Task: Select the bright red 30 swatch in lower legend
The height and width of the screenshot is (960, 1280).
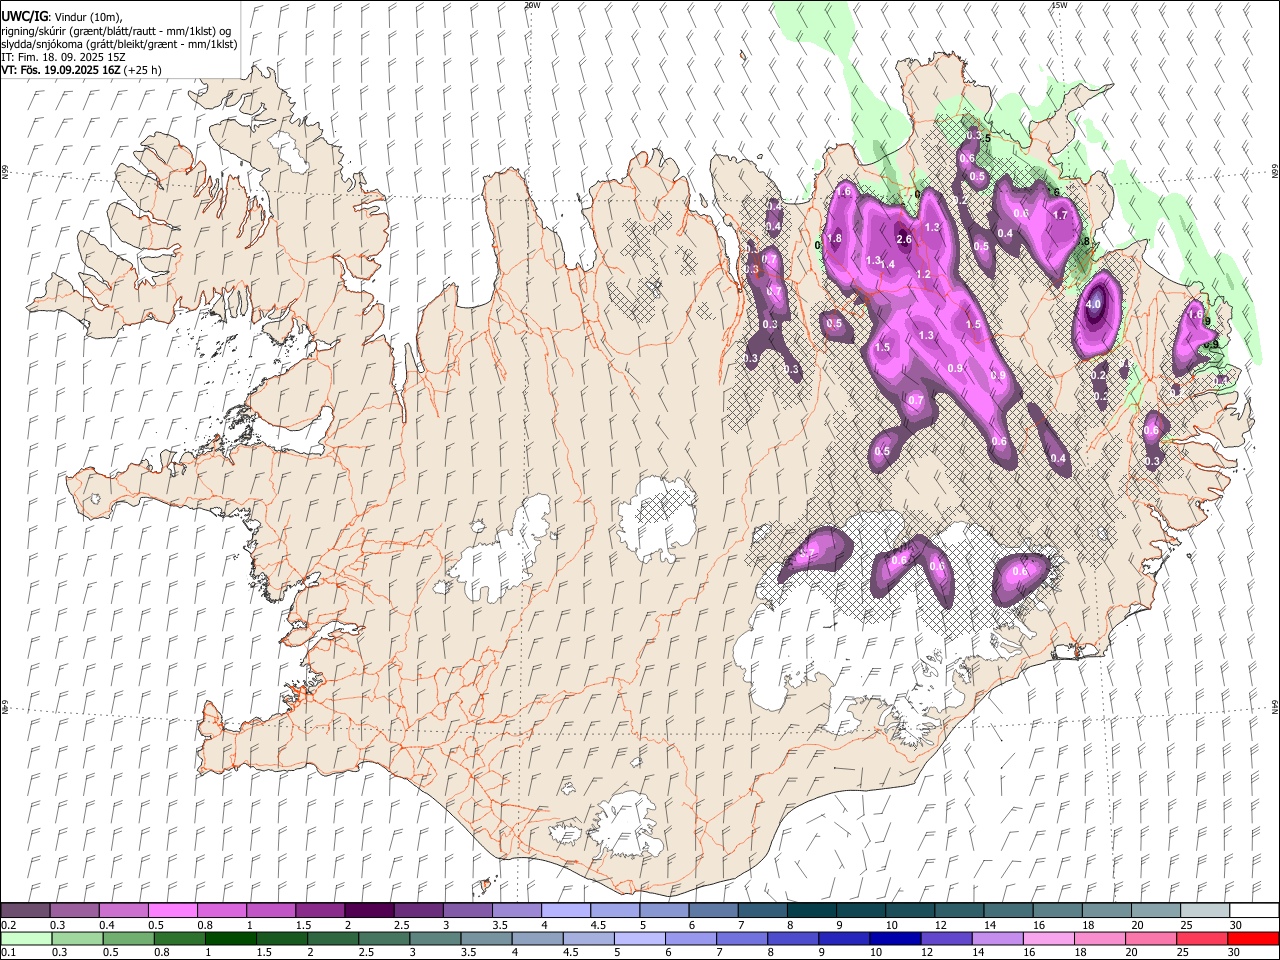Action: [1252, 938]
